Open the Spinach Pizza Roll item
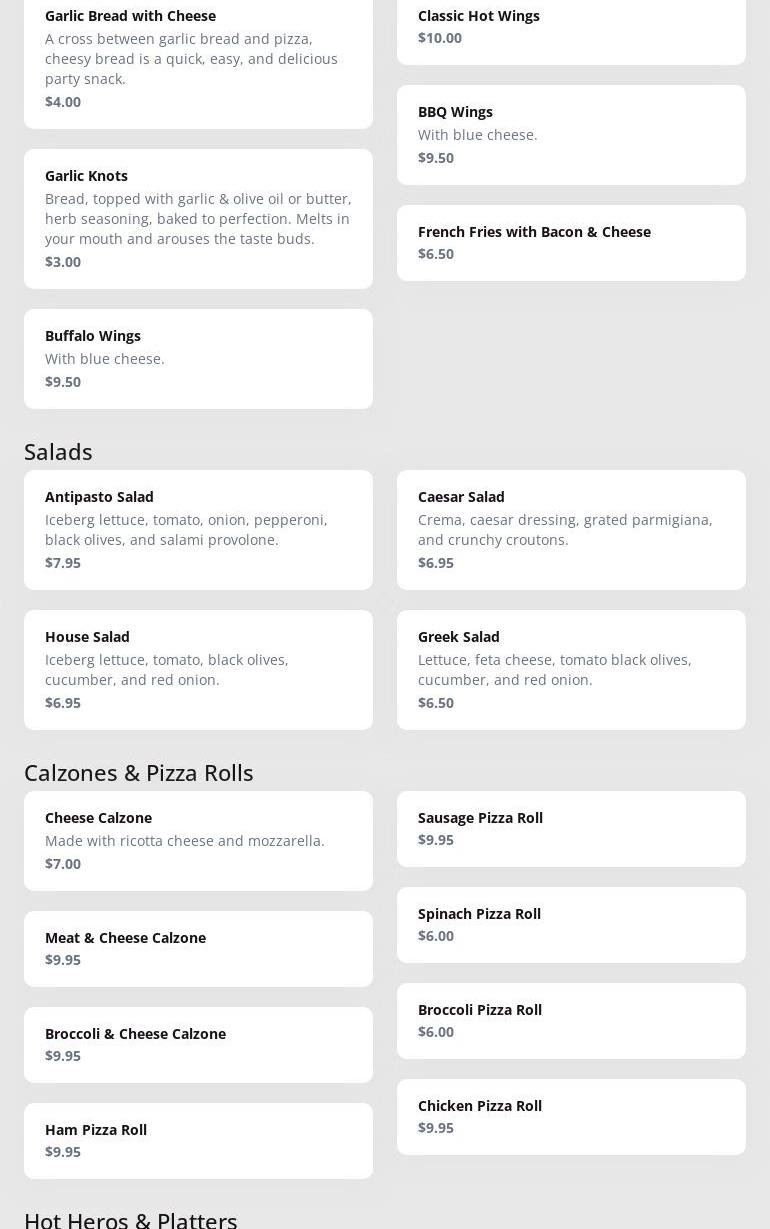This screenshot has height=1229, width=770. [x=571, y=924]
